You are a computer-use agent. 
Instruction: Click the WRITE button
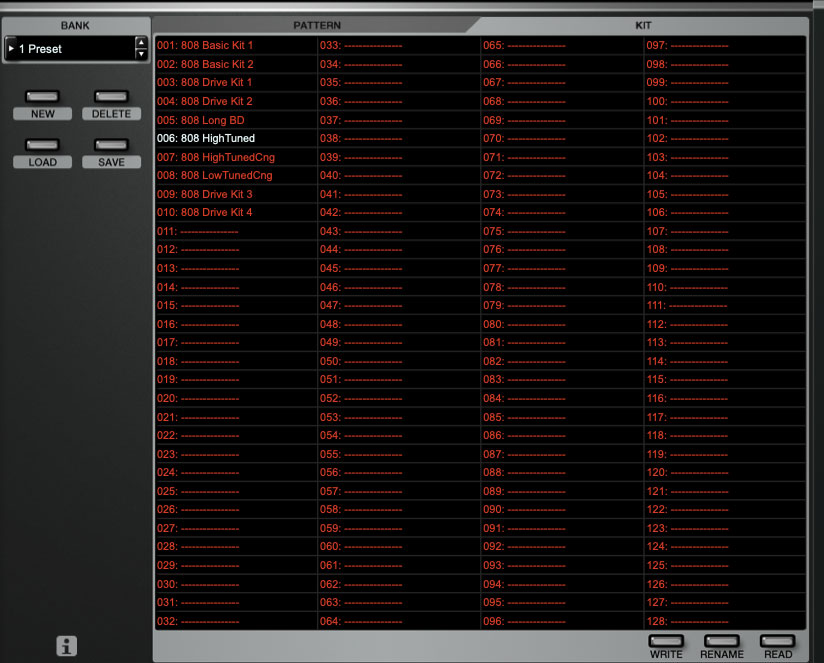[x=666, y=641]
